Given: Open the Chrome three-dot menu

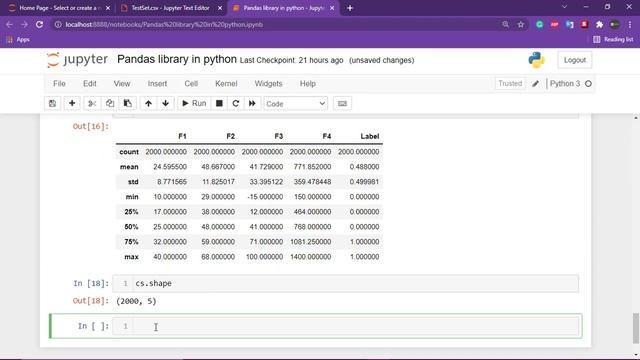Looking at the screenshot, I should [x=630, y=24].
